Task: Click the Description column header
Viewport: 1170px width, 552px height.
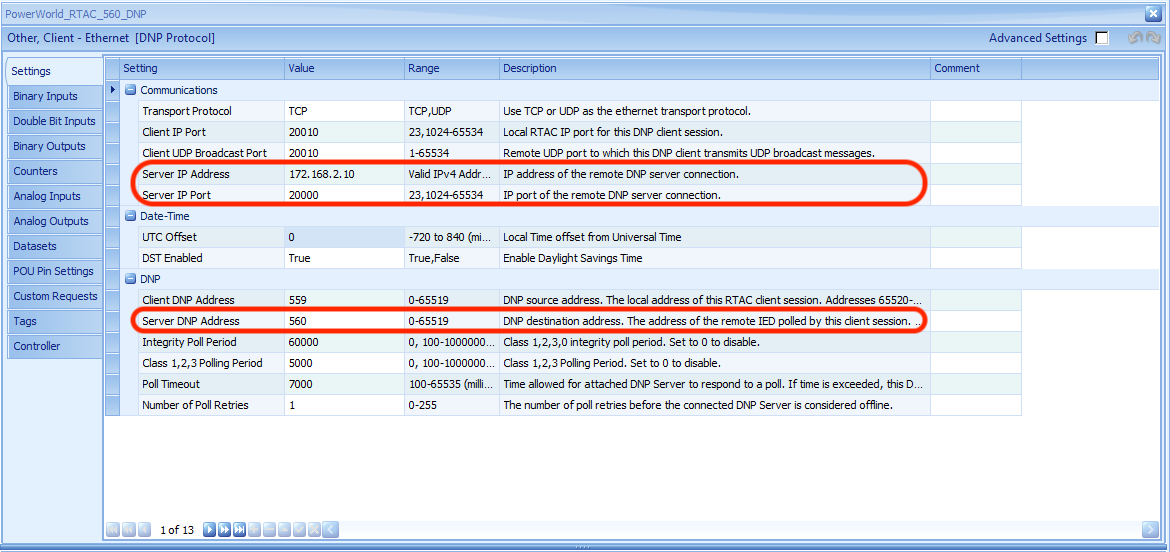Action: coord(715,69)
